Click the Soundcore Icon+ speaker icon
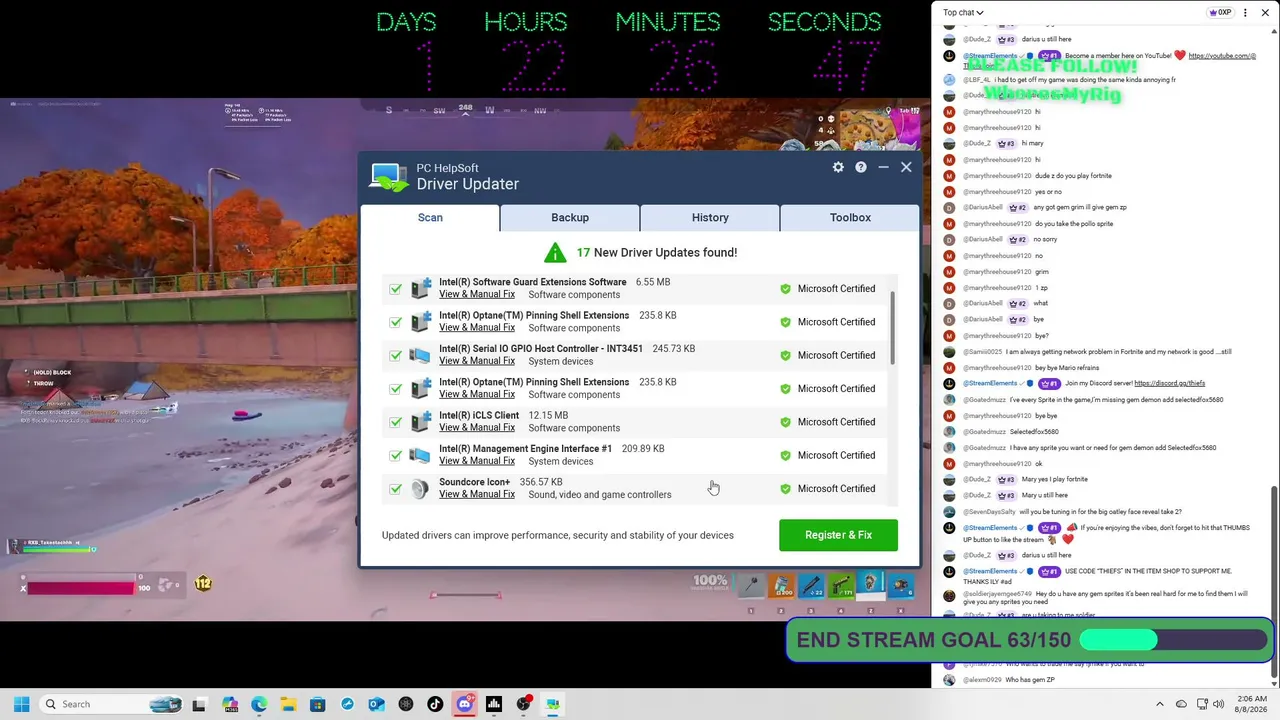Image resolution: width=1280 pixels, height=720 pixels. click(420, 488)
